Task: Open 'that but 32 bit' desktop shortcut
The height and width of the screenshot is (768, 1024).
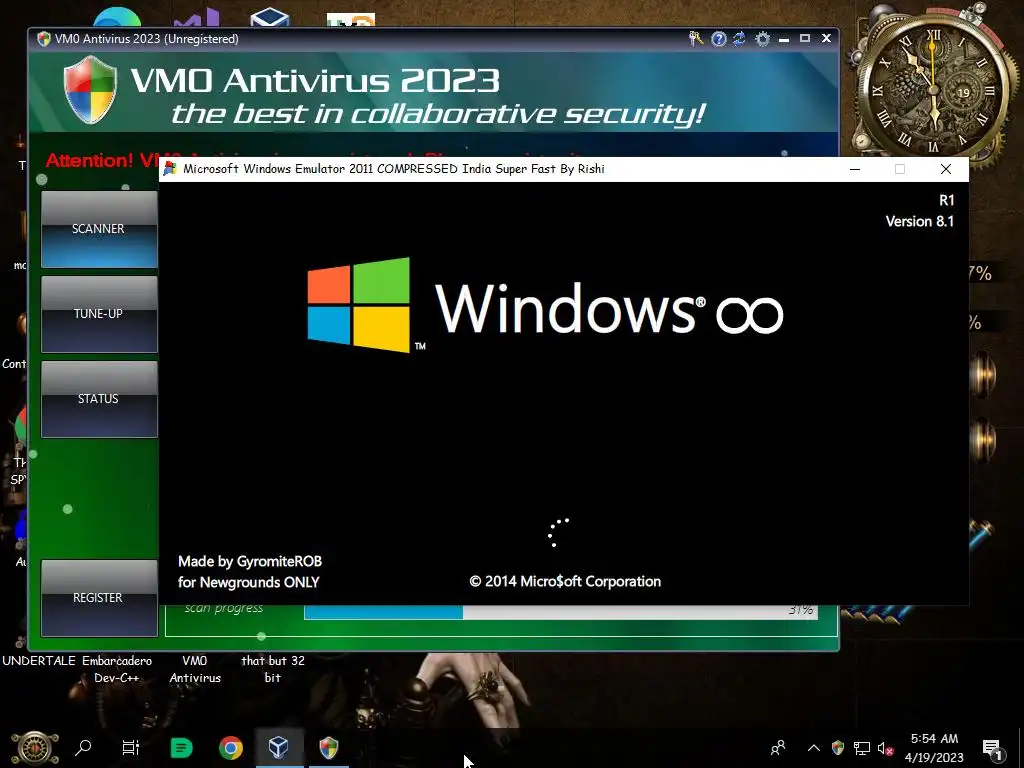Action: [x=273, y=669]
